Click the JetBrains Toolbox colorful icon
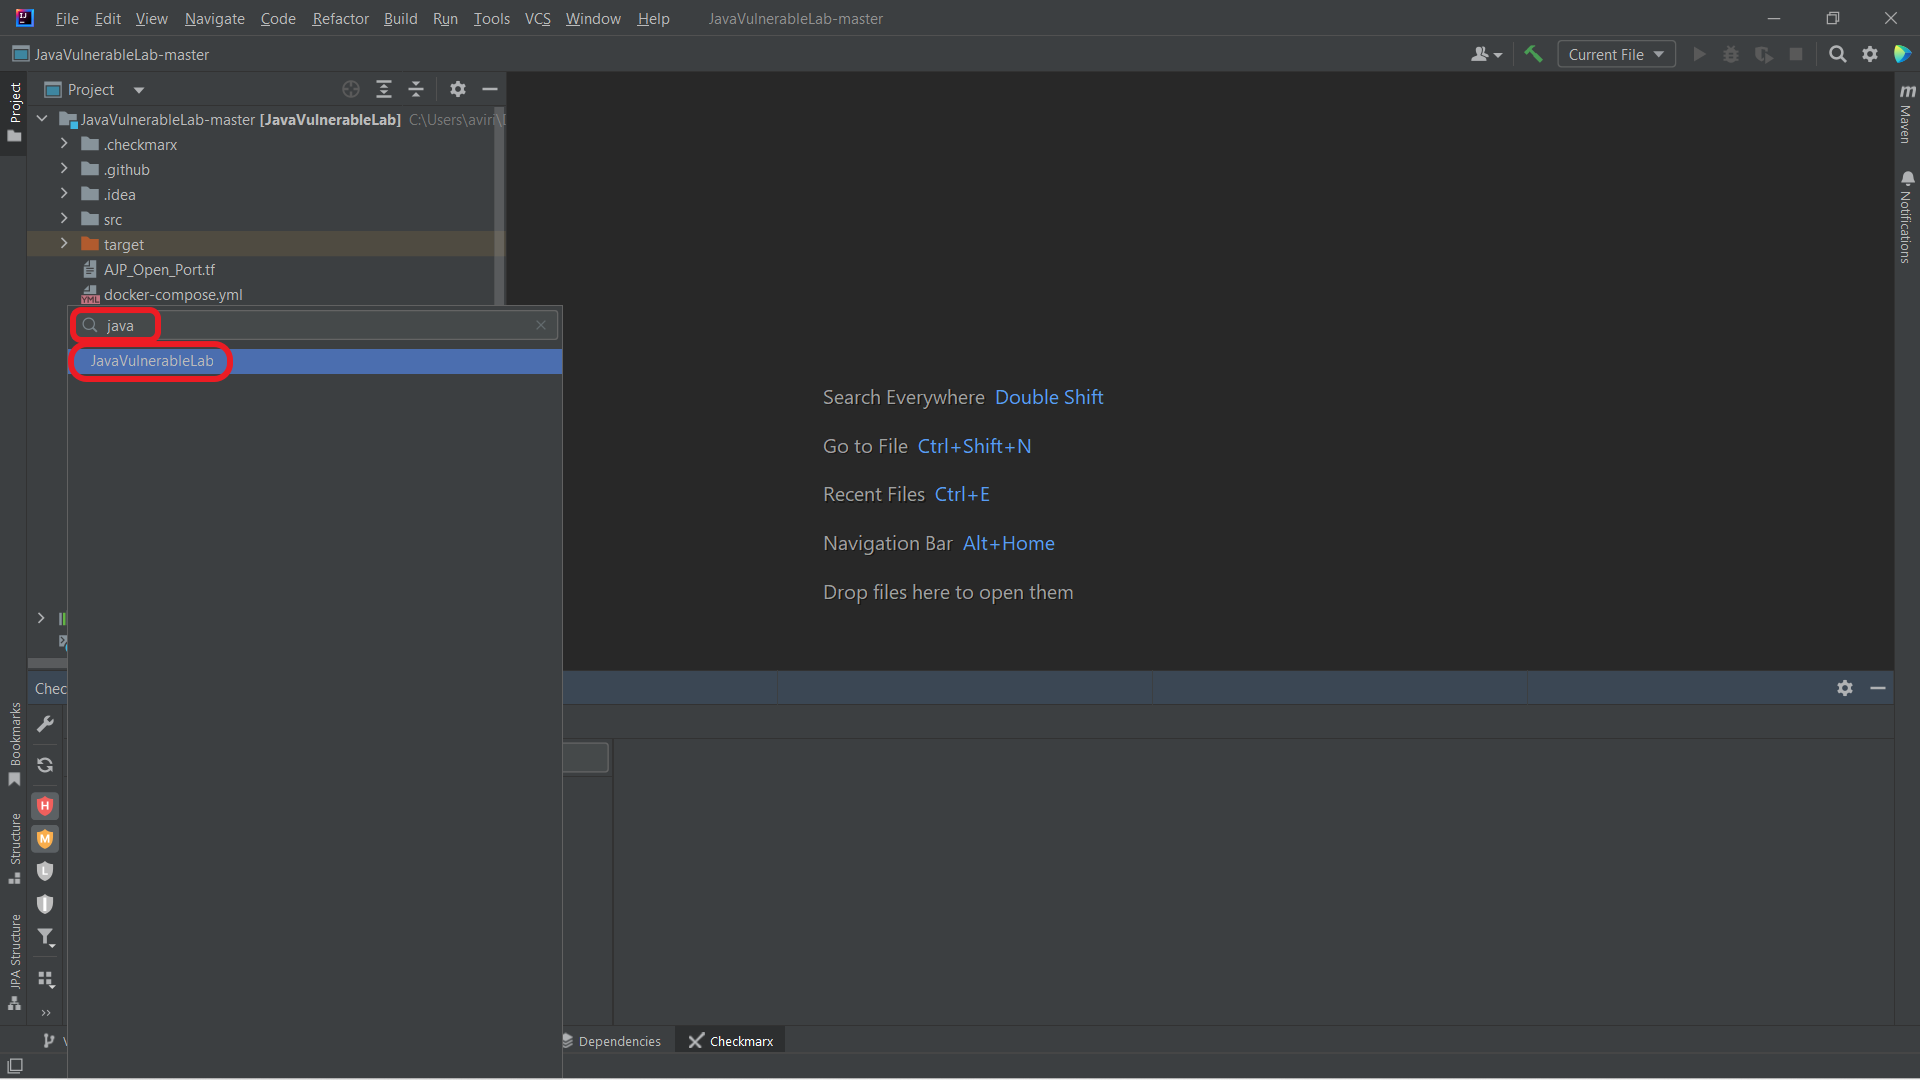1920x1080 pixels. pyautogui.click(x=1902, y=54)
